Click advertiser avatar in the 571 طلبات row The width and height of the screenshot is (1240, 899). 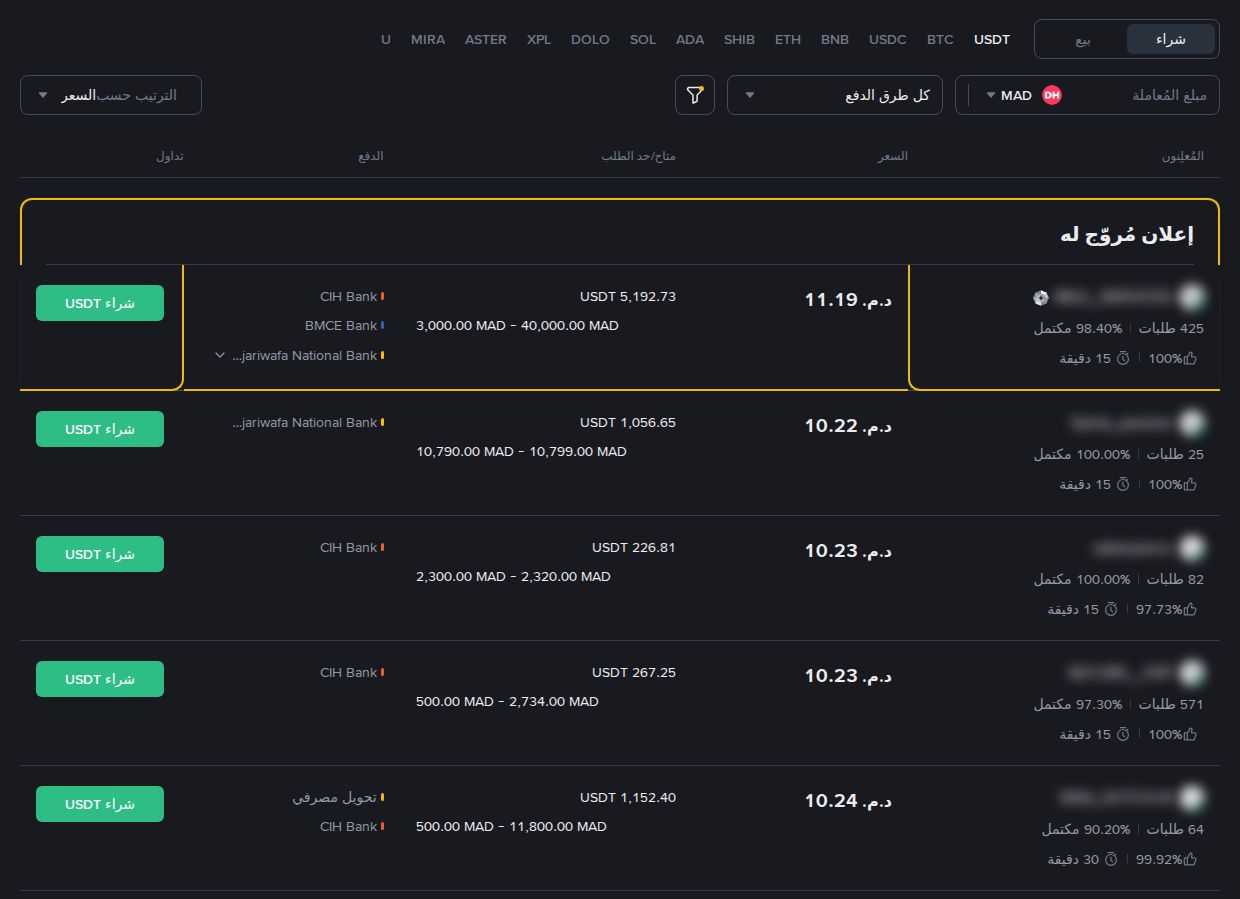click(x=1190, y=673)
